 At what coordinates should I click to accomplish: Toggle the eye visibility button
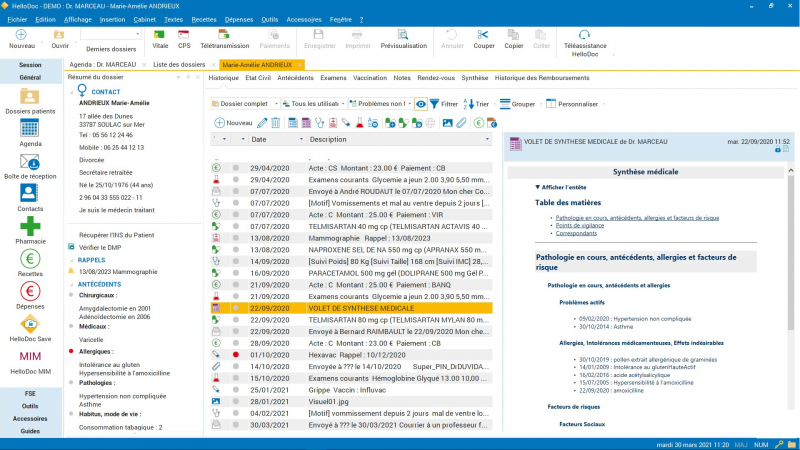(x=421, y=104)
